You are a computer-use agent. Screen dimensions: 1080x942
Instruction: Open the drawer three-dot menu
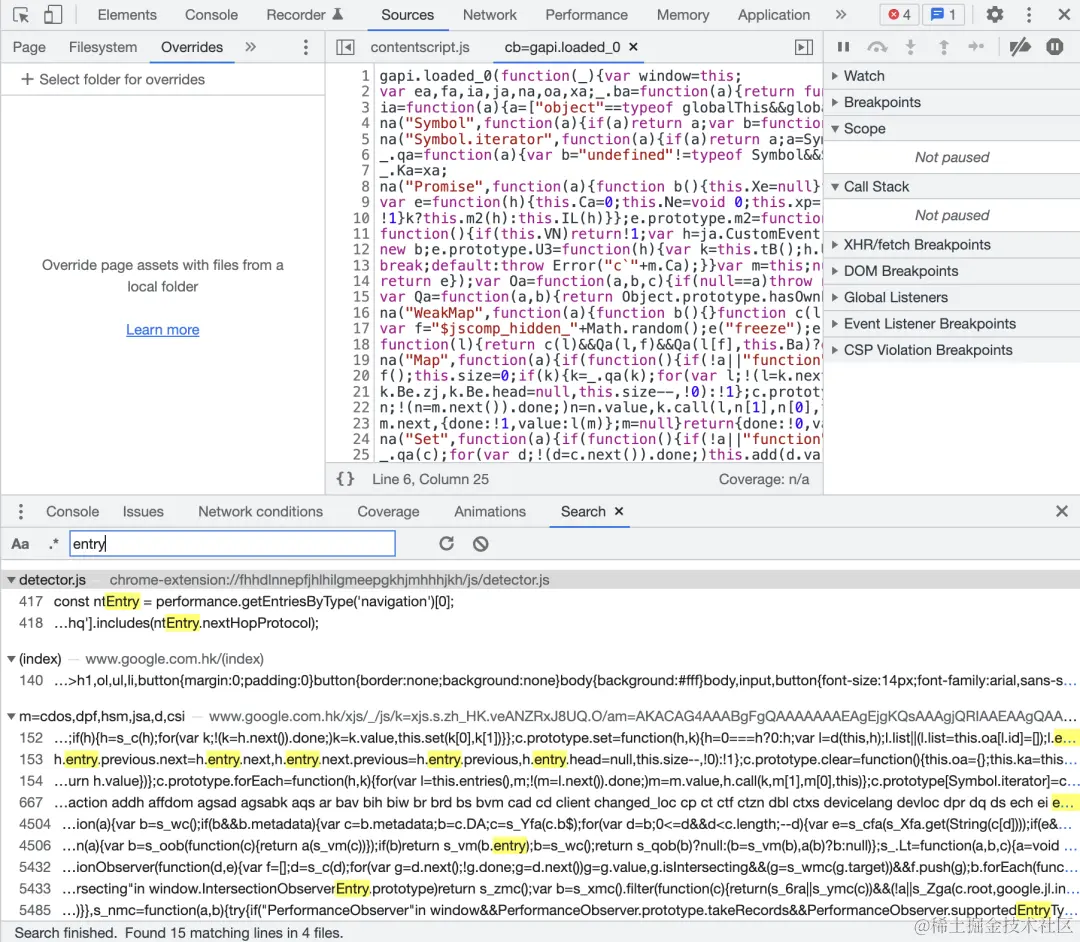(x=21, y=512)
